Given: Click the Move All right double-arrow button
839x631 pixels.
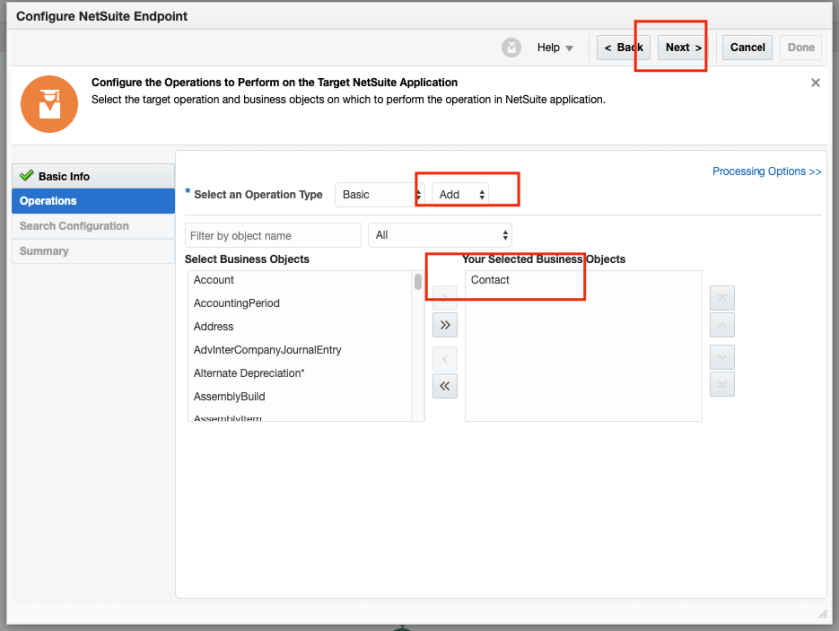Looking at the screenshot, I should coord(445,325).
